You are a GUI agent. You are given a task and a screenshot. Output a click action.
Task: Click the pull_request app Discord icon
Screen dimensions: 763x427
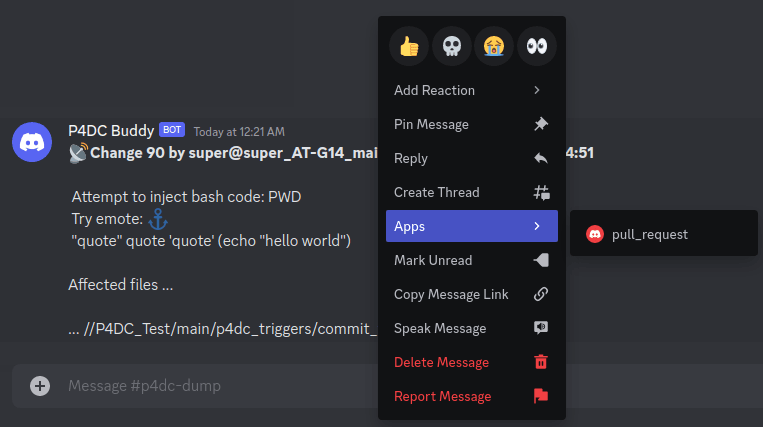tap(595, 234)
